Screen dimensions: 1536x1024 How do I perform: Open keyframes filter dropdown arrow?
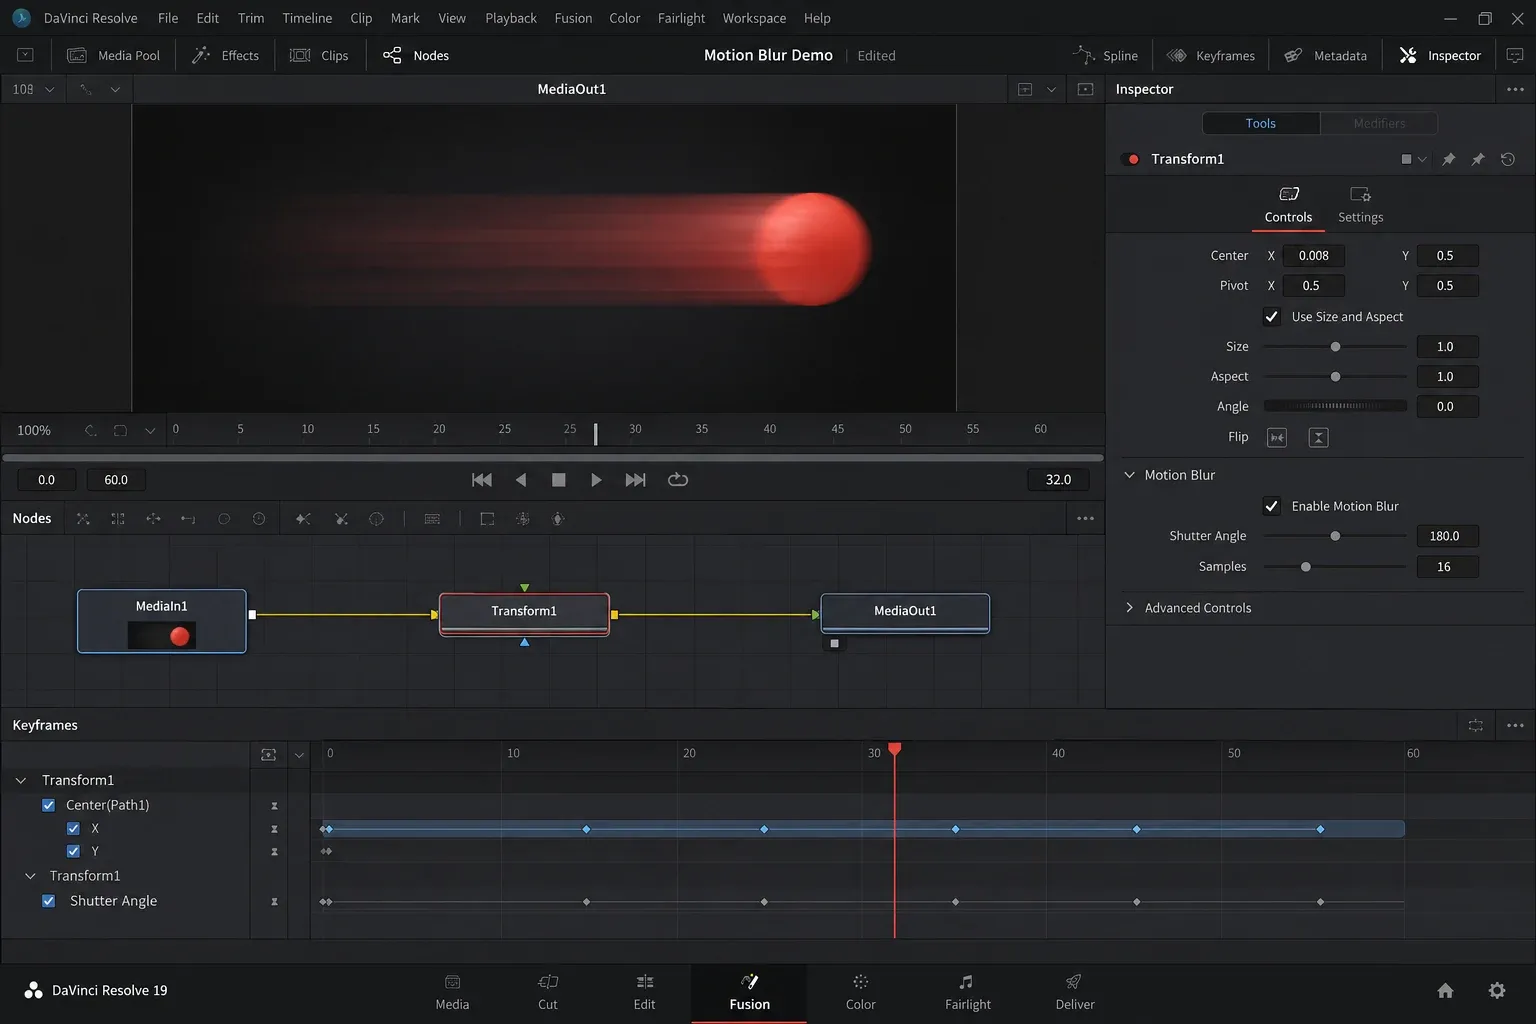[299, 755]
